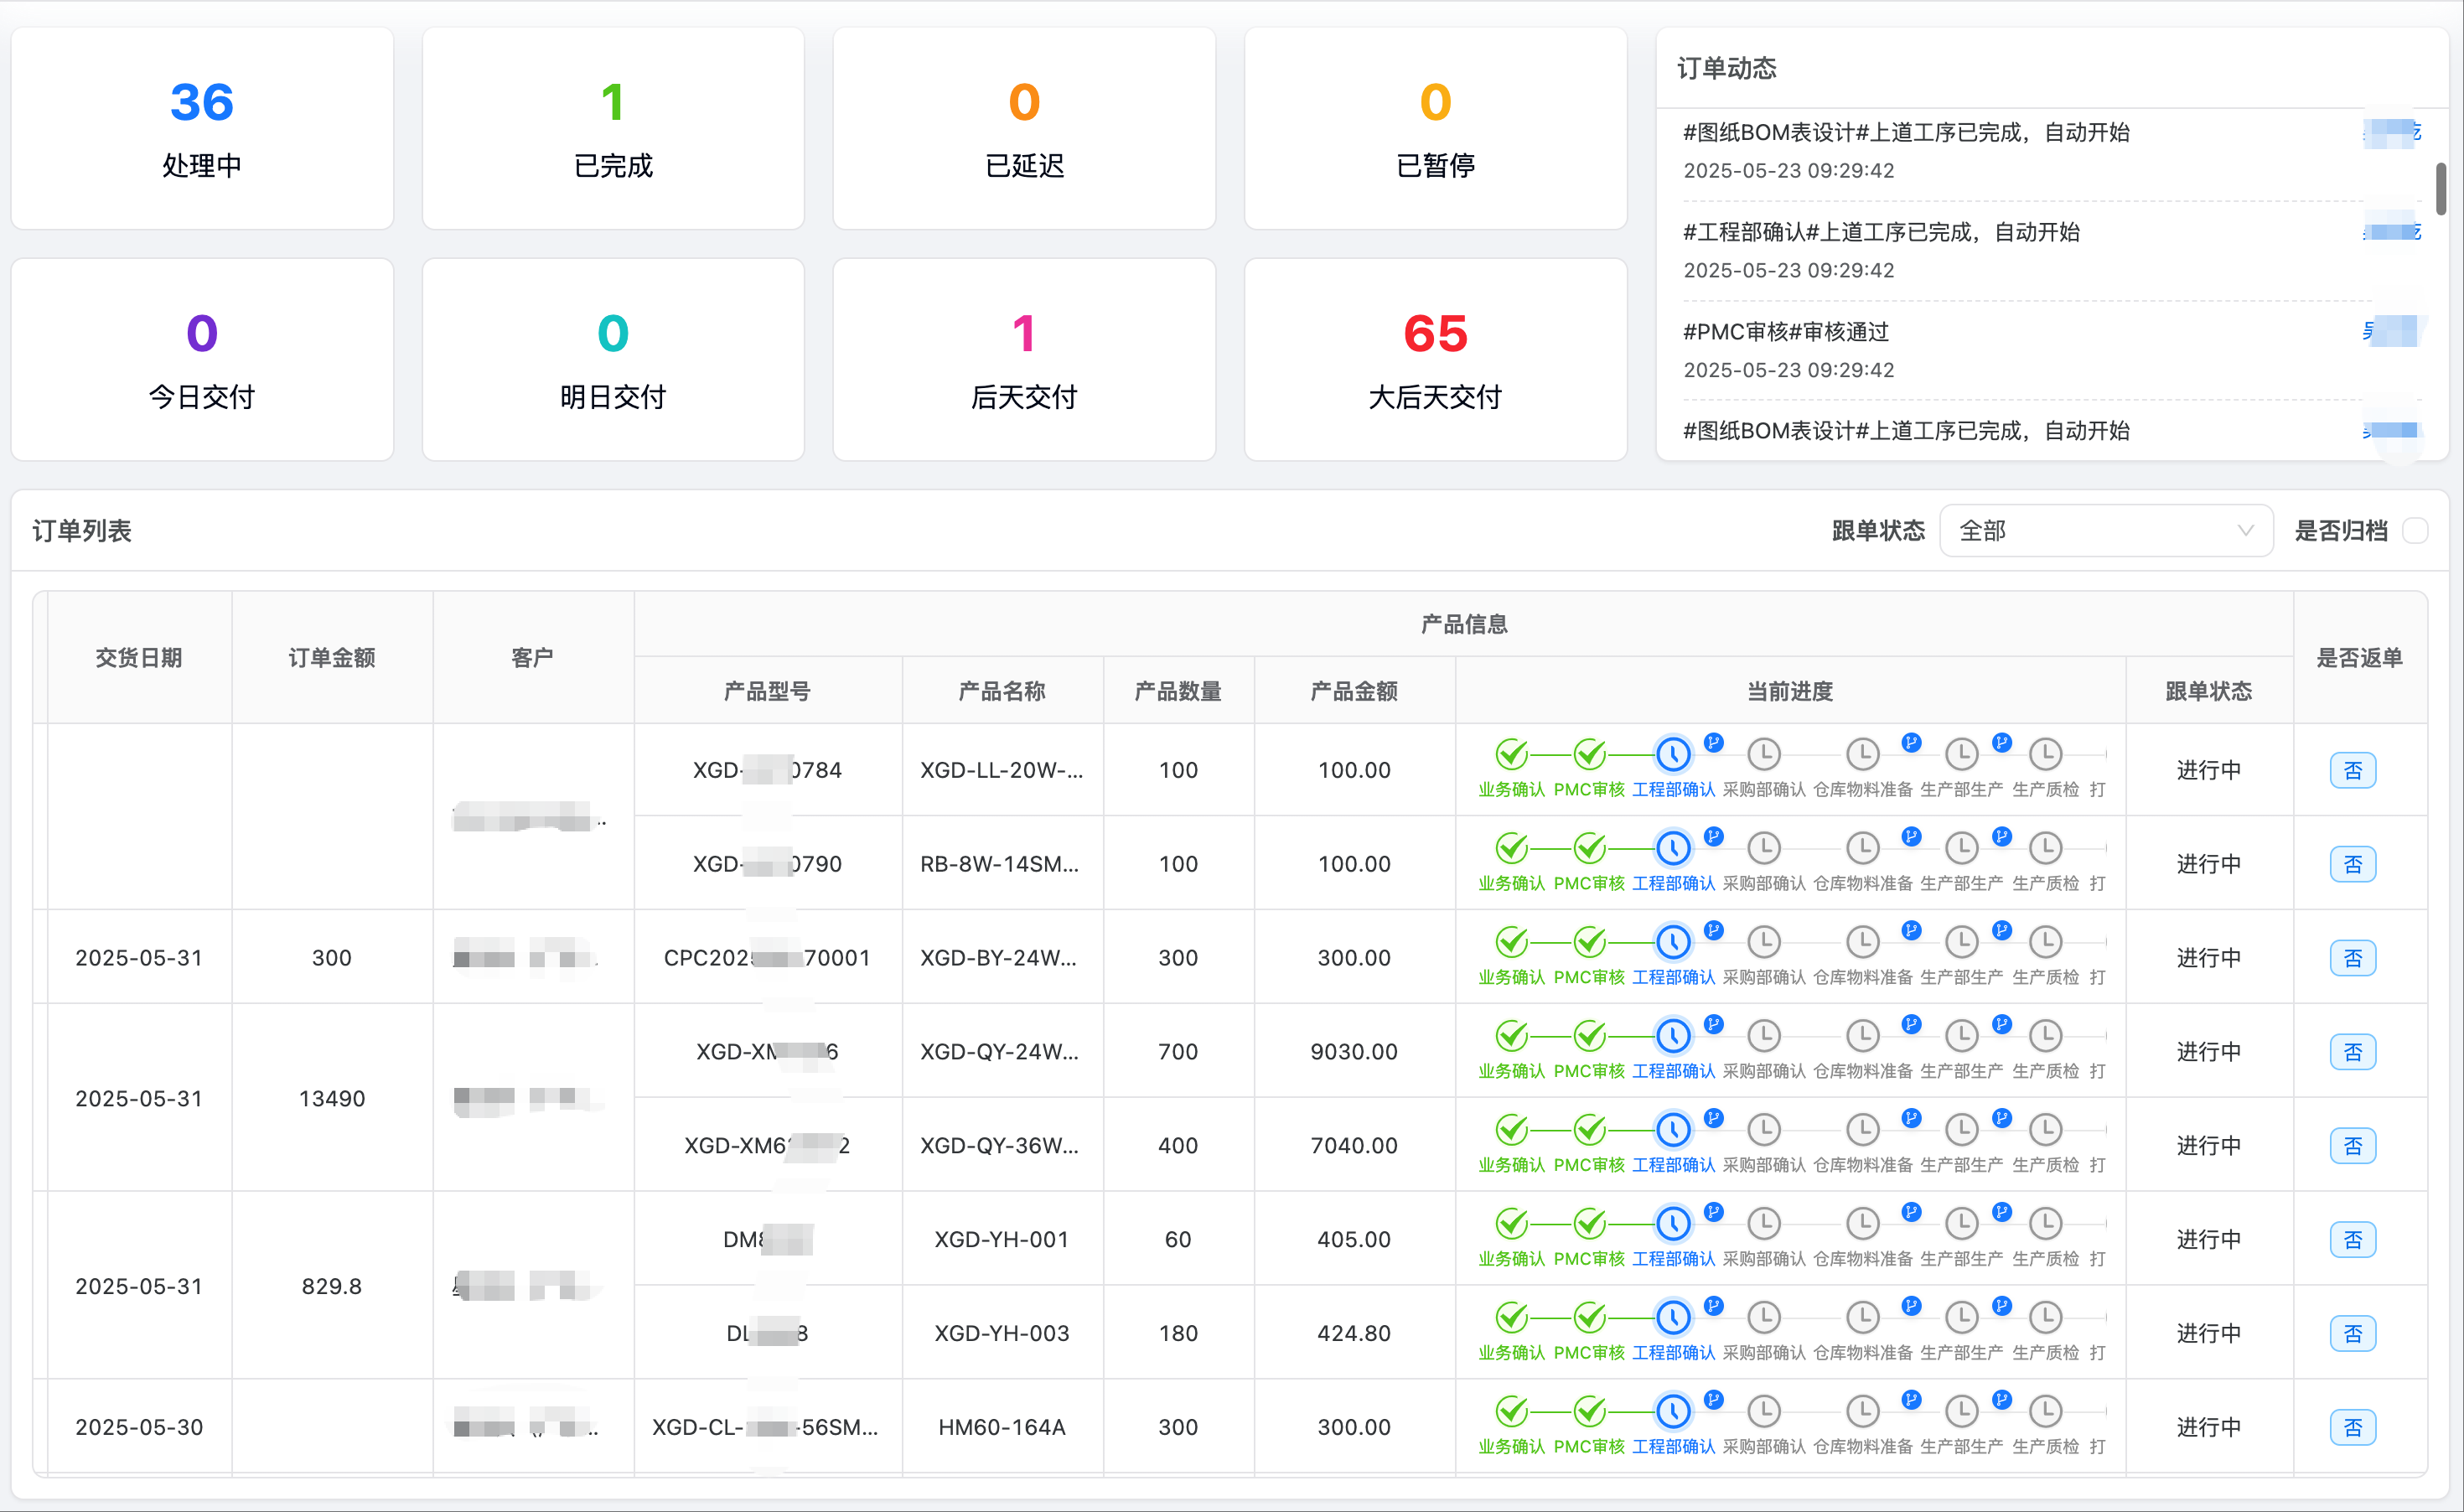The height and width of the screenshot is (1512, 2464).
Task: Click 仓库物料准备 clock icon in RB-8W-14SM row
Action: (x=1862, y=848)
